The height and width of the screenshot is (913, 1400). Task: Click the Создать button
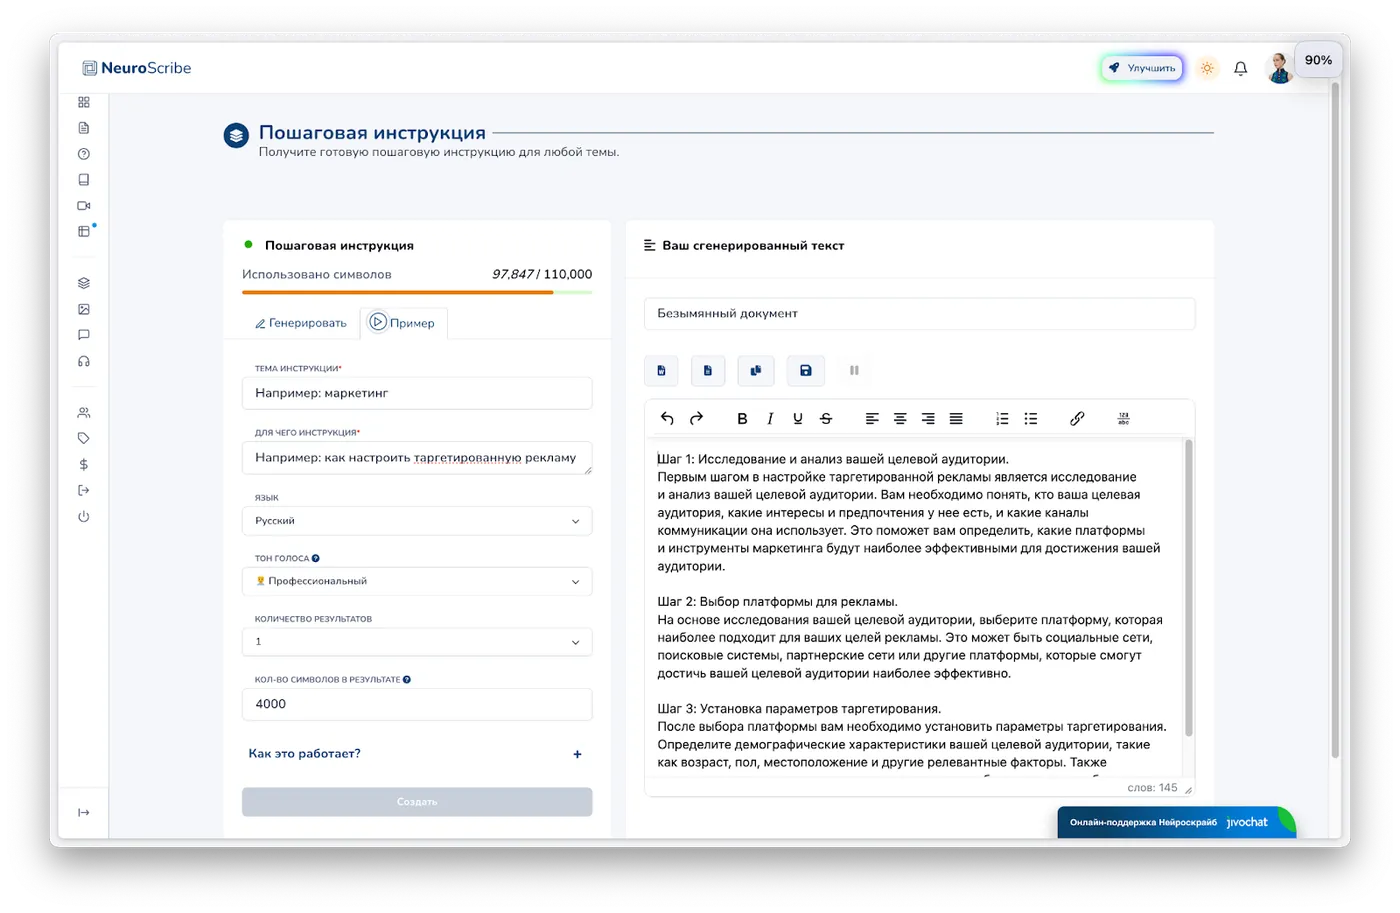pyautogui.click(x=417, y=802)
